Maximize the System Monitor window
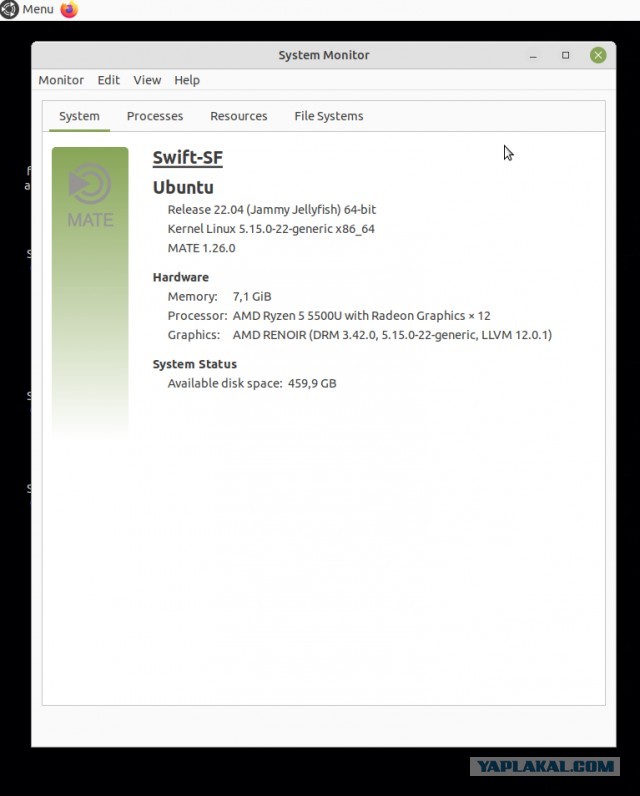 coord(565,55)
